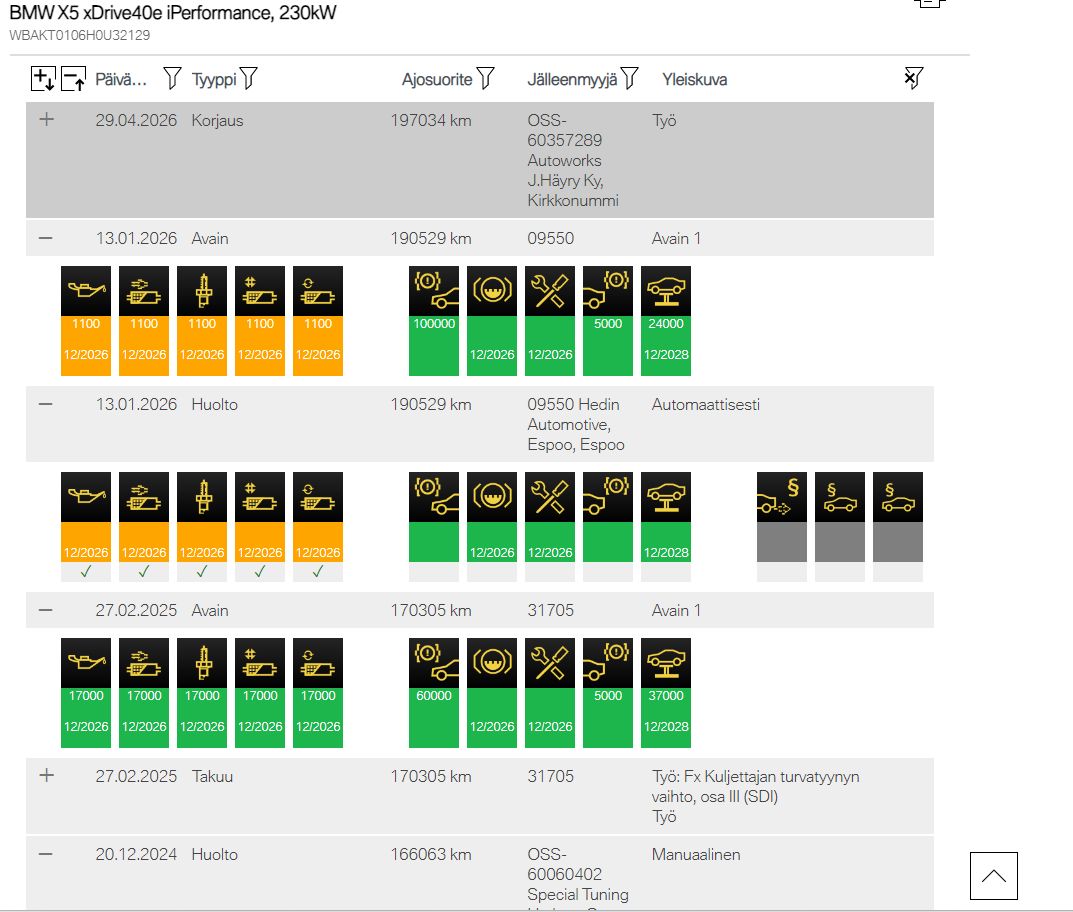Image resolution: width=1073 pixels, height=912 pixels.
Task: Click emission inspection icon with exhaust arrow
Action: coord(781,497)
